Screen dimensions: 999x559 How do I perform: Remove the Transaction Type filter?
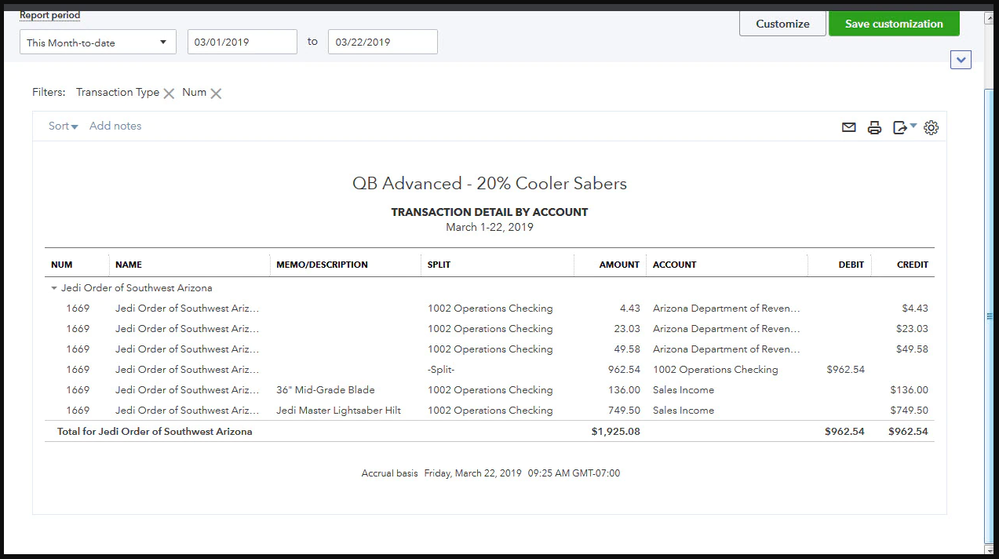(x=169, y=93)
